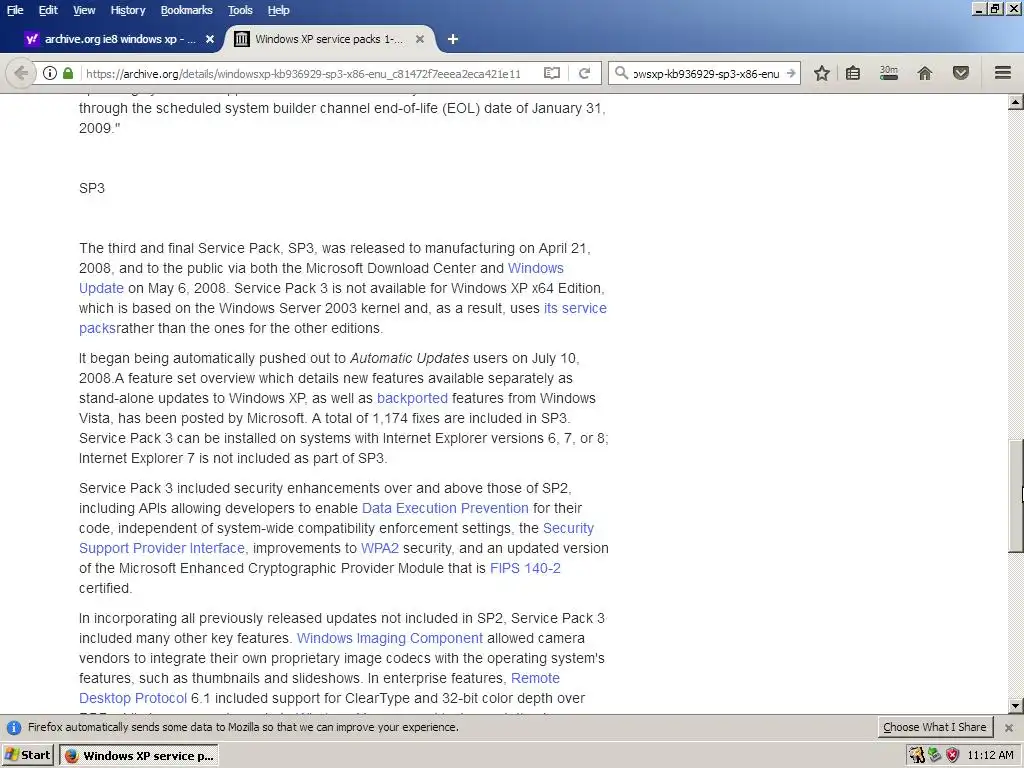Image resolution: width=1024 pixels, height=768 pixels.
Task: Open the 30m downloads indicator
Action: pos(888,73)
